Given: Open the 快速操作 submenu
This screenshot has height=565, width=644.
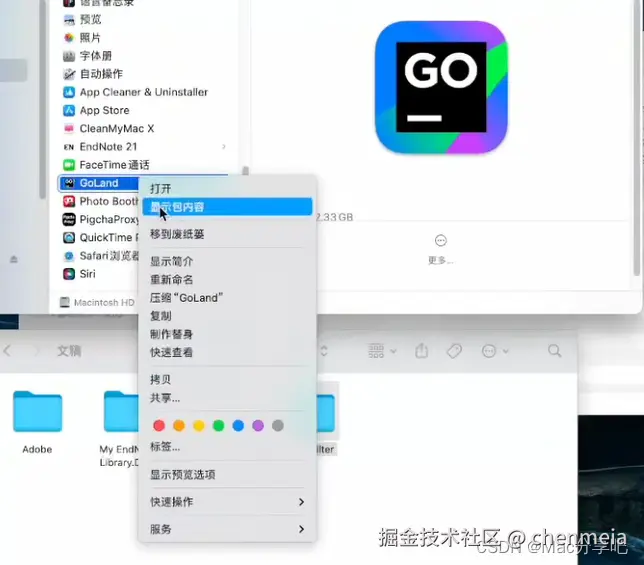Looking at the screenshot, I should pyautogui.click(x=227, y=502).
